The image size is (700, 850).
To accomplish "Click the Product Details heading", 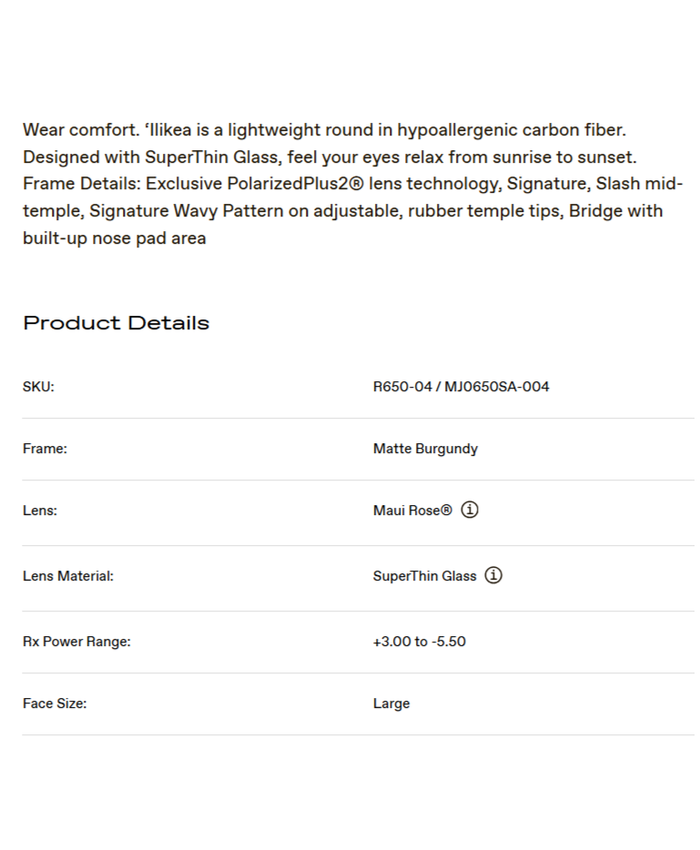I will coord(116,323).
